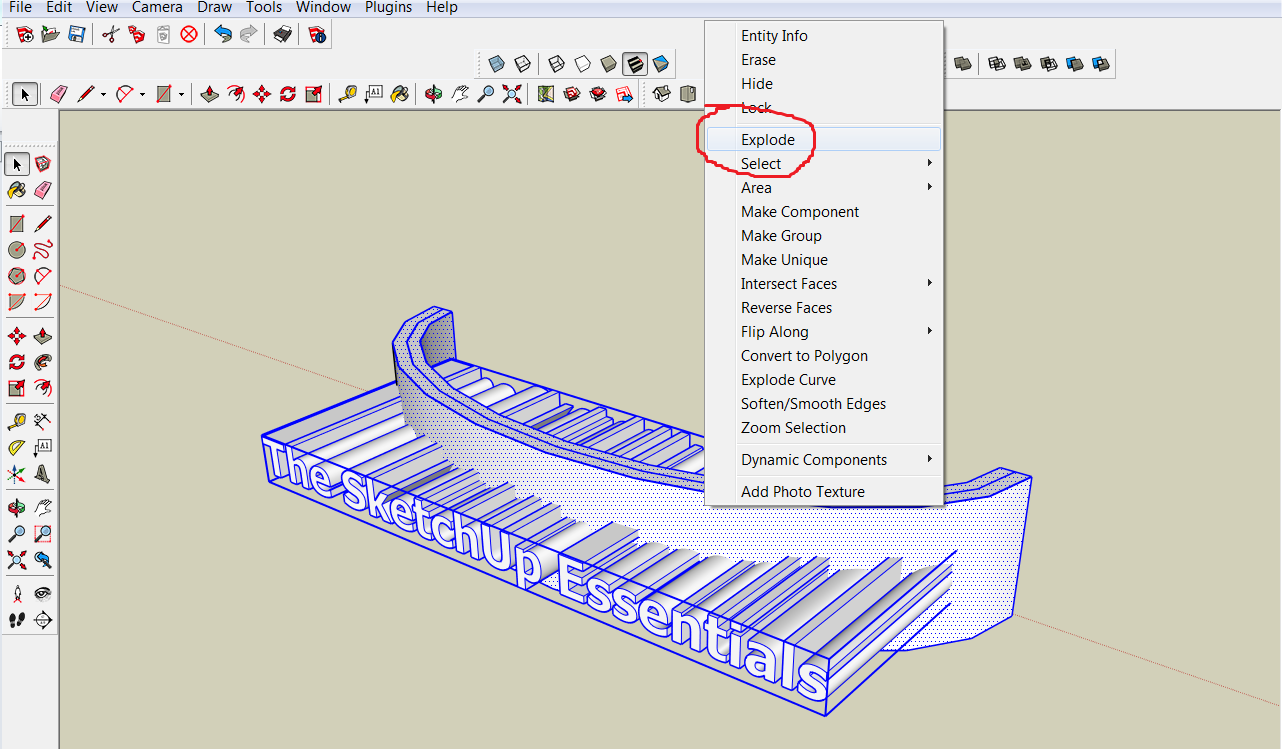
Task: Select the Axes tool
Action: coord(17,473)
